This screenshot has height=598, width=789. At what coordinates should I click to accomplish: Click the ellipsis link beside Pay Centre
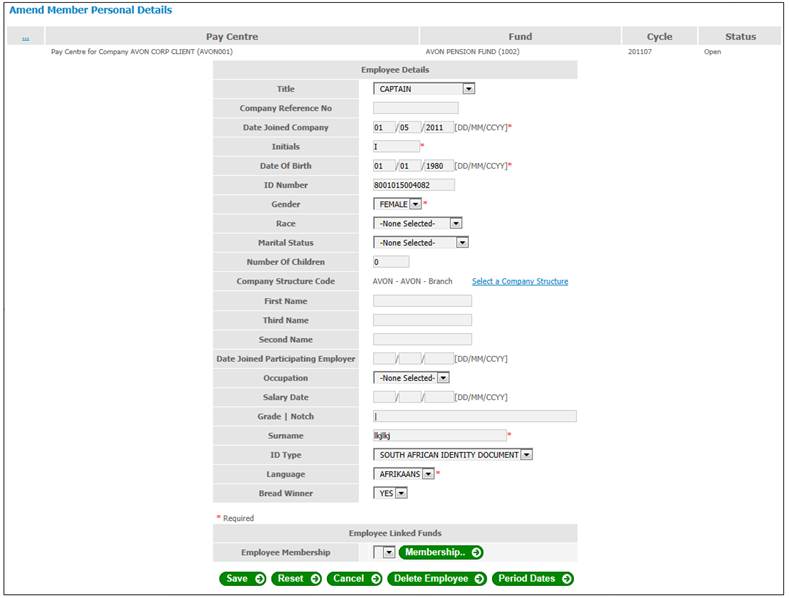click(25, 37)
